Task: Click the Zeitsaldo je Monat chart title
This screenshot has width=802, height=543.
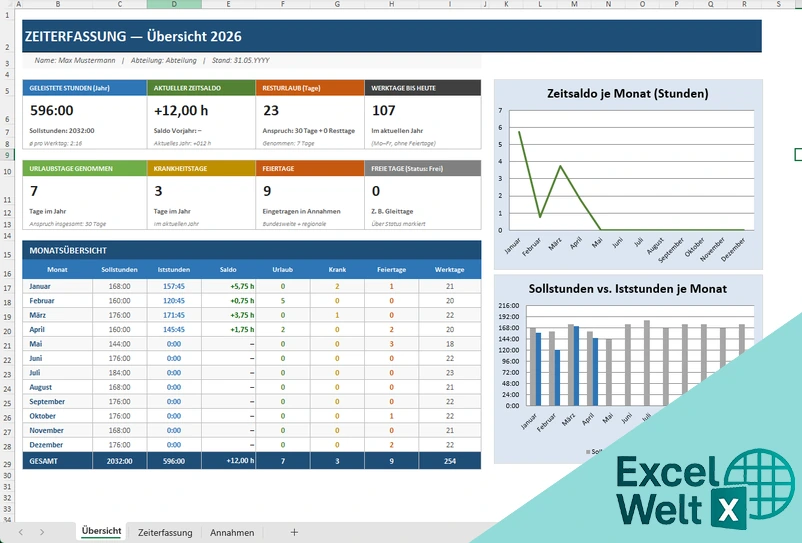Action: click(628, 94)
